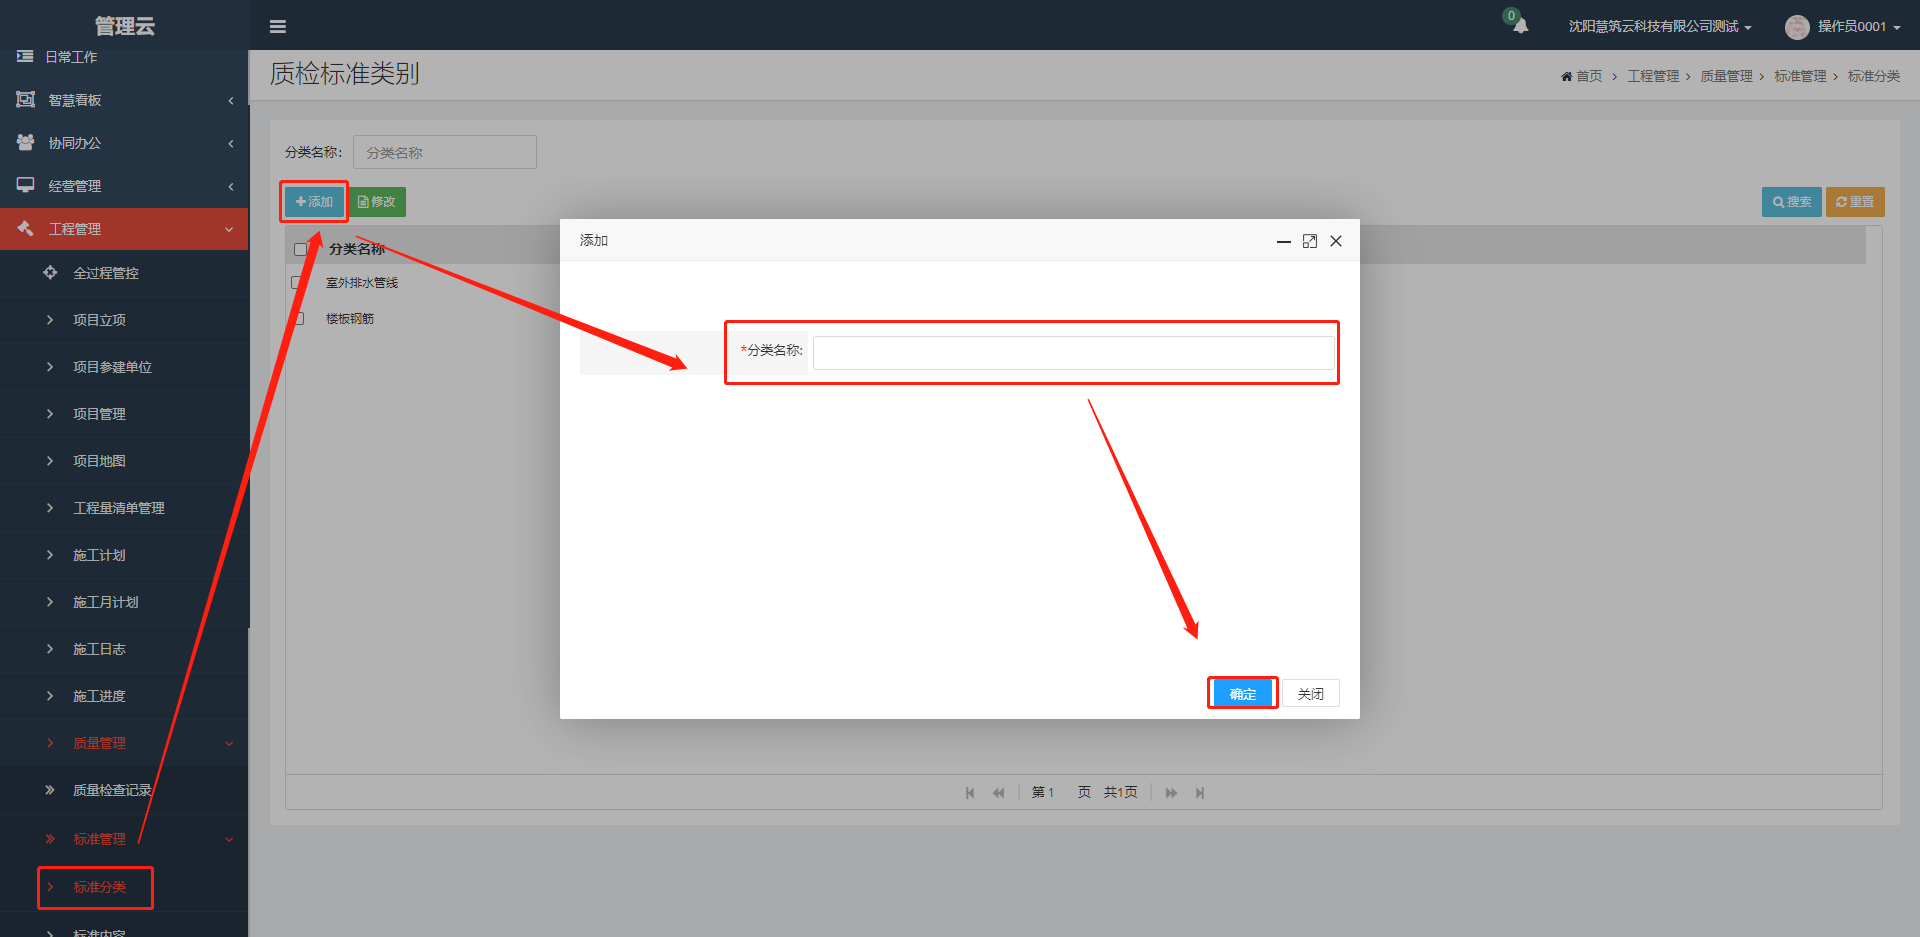This screenshot has width=1920, height=937.
Task: Check the 楼板钢筋 row checkbox
Action: tap(298, 319)
